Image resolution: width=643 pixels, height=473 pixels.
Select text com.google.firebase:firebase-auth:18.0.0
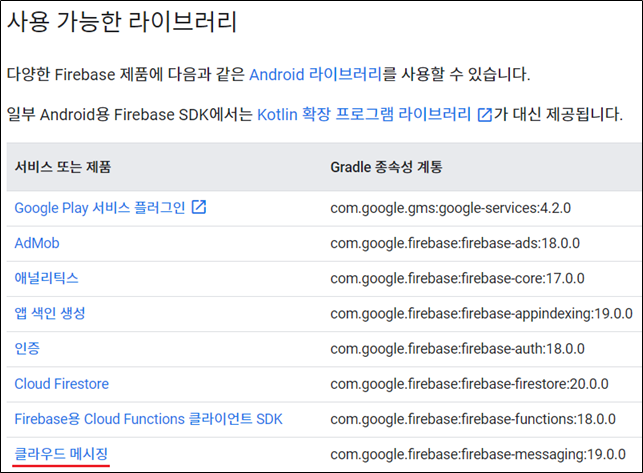pos(458,349)
